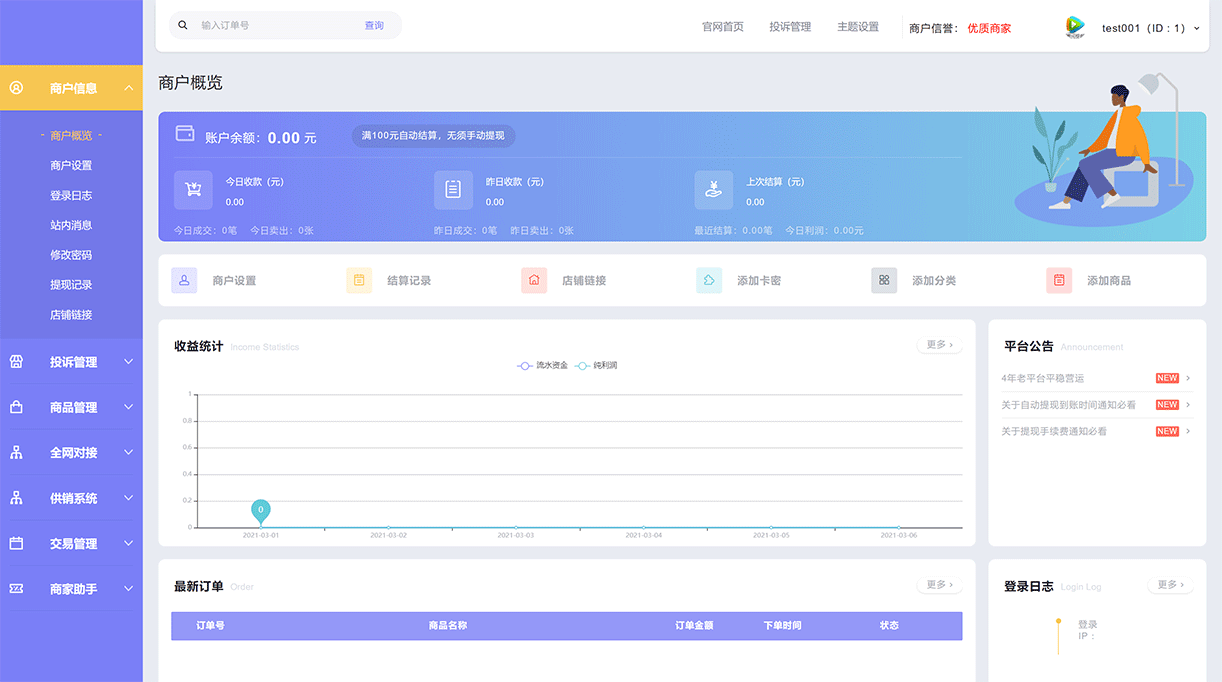The width and height of the screenshot is (1222, 682).
Task: Switch to 主题设置 in the top bar
Action: pyautogui.click(x=857, y=28)
